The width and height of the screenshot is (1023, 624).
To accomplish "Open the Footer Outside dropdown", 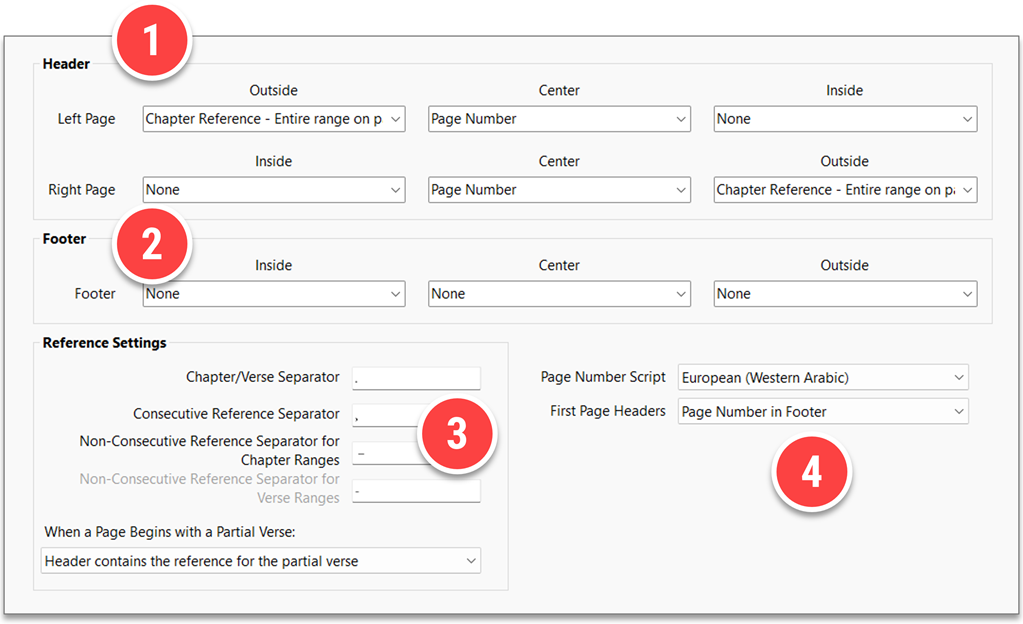I will (x=845, y=294).
